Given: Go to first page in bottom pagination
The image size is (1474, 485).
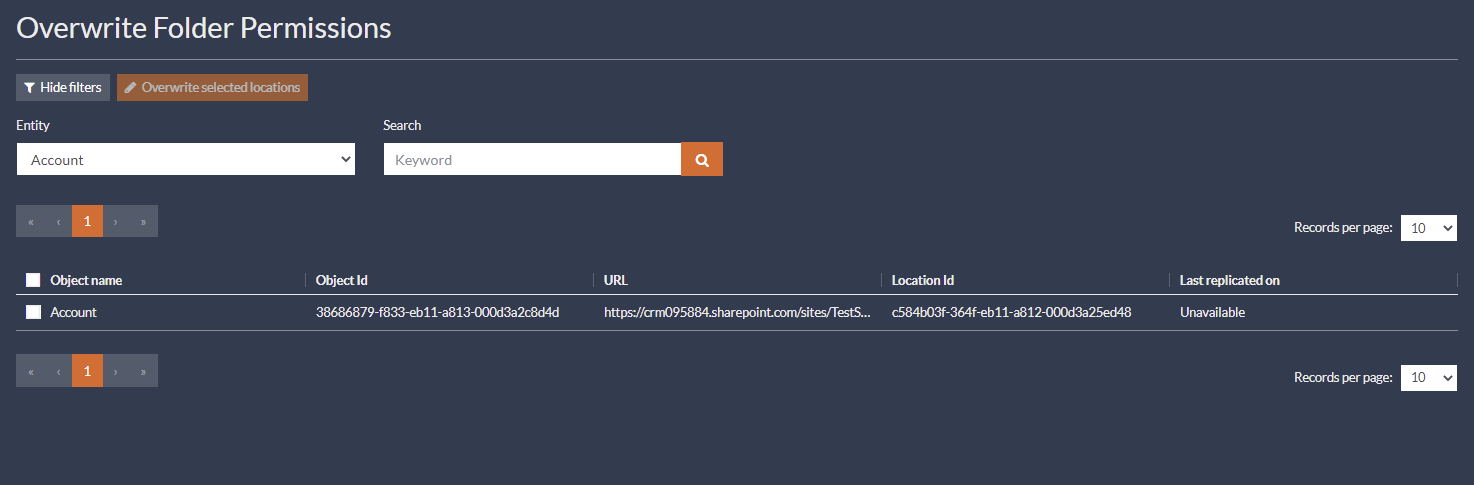Looking at the screenshot, I should 30,371.
